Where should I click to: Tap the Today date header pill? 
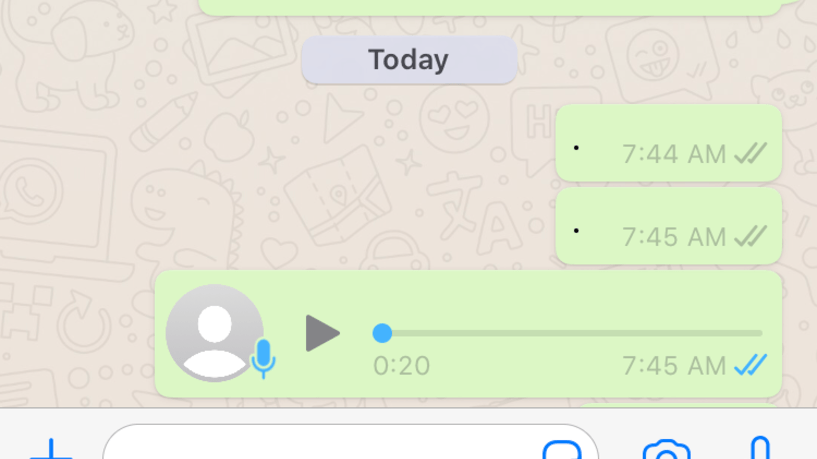point(409,59)
